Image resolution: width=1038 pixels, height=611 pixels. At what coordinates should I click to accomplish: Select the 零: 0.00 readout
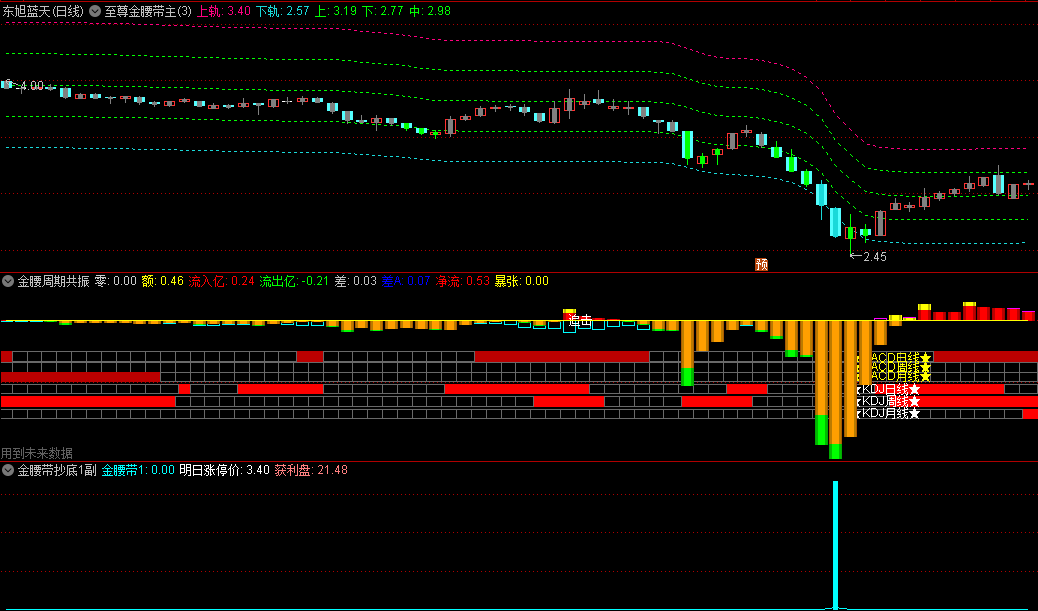click(x=116, y=281)
